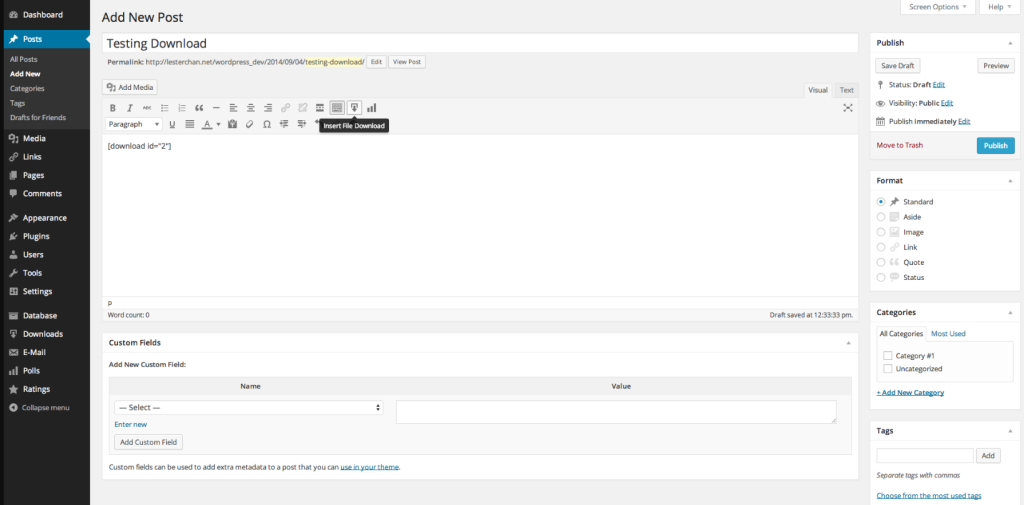The height and width of the screenshot is (505, 1024).
Task: Click the Insert File Download button
Action: tap(355, 108)
